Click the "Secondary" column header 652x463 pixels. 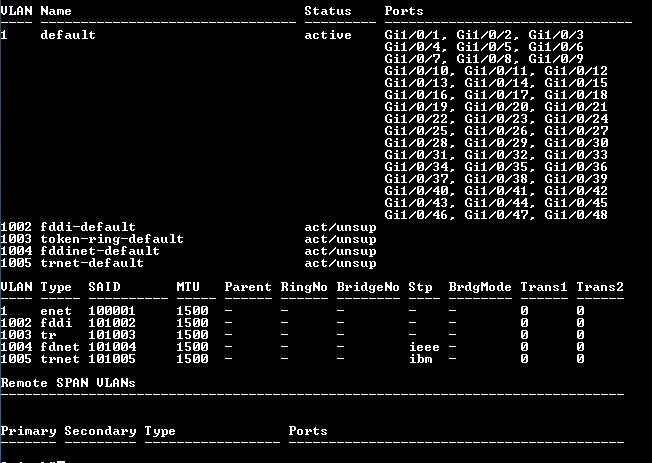click(100, 431)
